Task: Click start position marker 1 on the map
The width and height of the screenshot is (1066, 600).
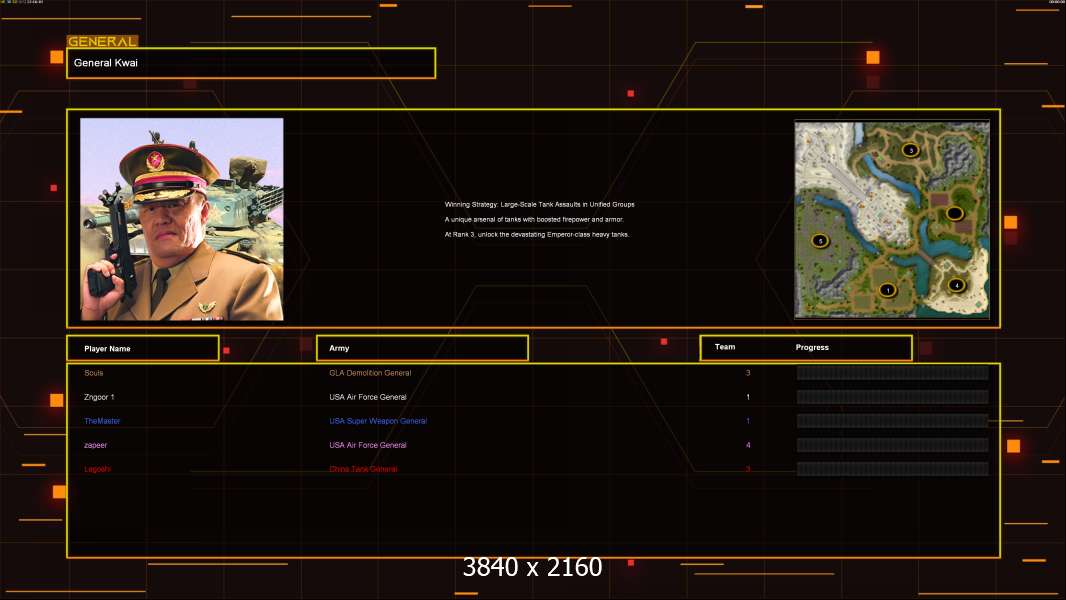Action: pyautogui.click(x=887, y=290)
